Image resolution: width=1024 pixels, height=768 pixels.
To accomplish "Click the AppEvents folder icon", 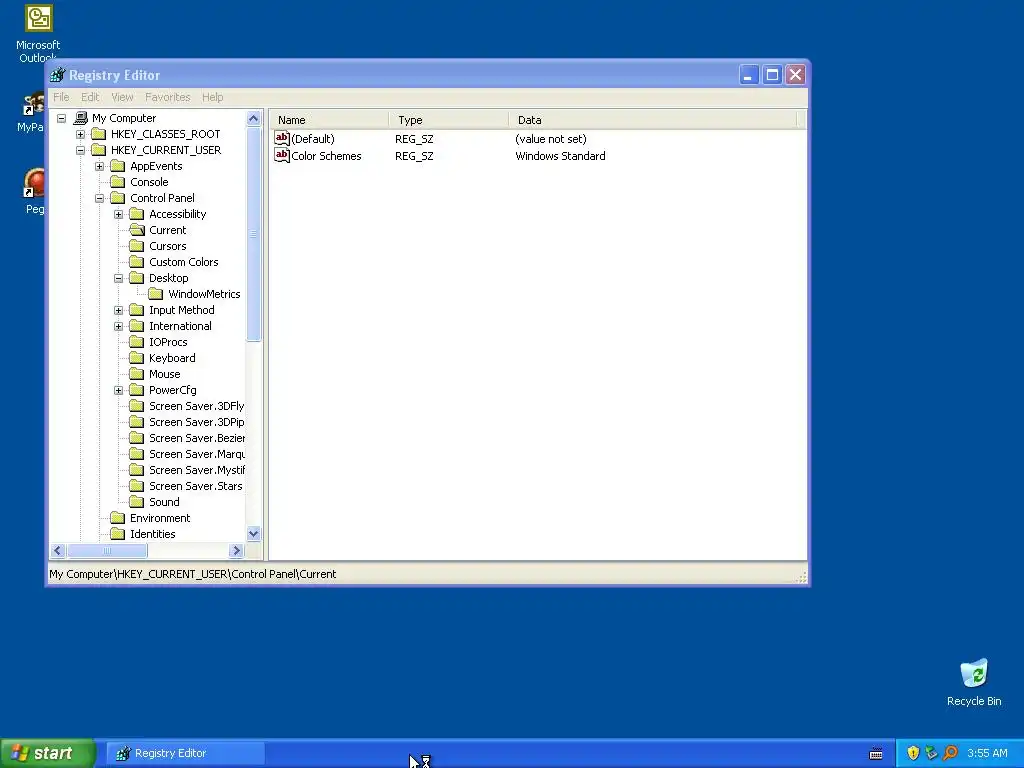I will [x=118, y=166].
